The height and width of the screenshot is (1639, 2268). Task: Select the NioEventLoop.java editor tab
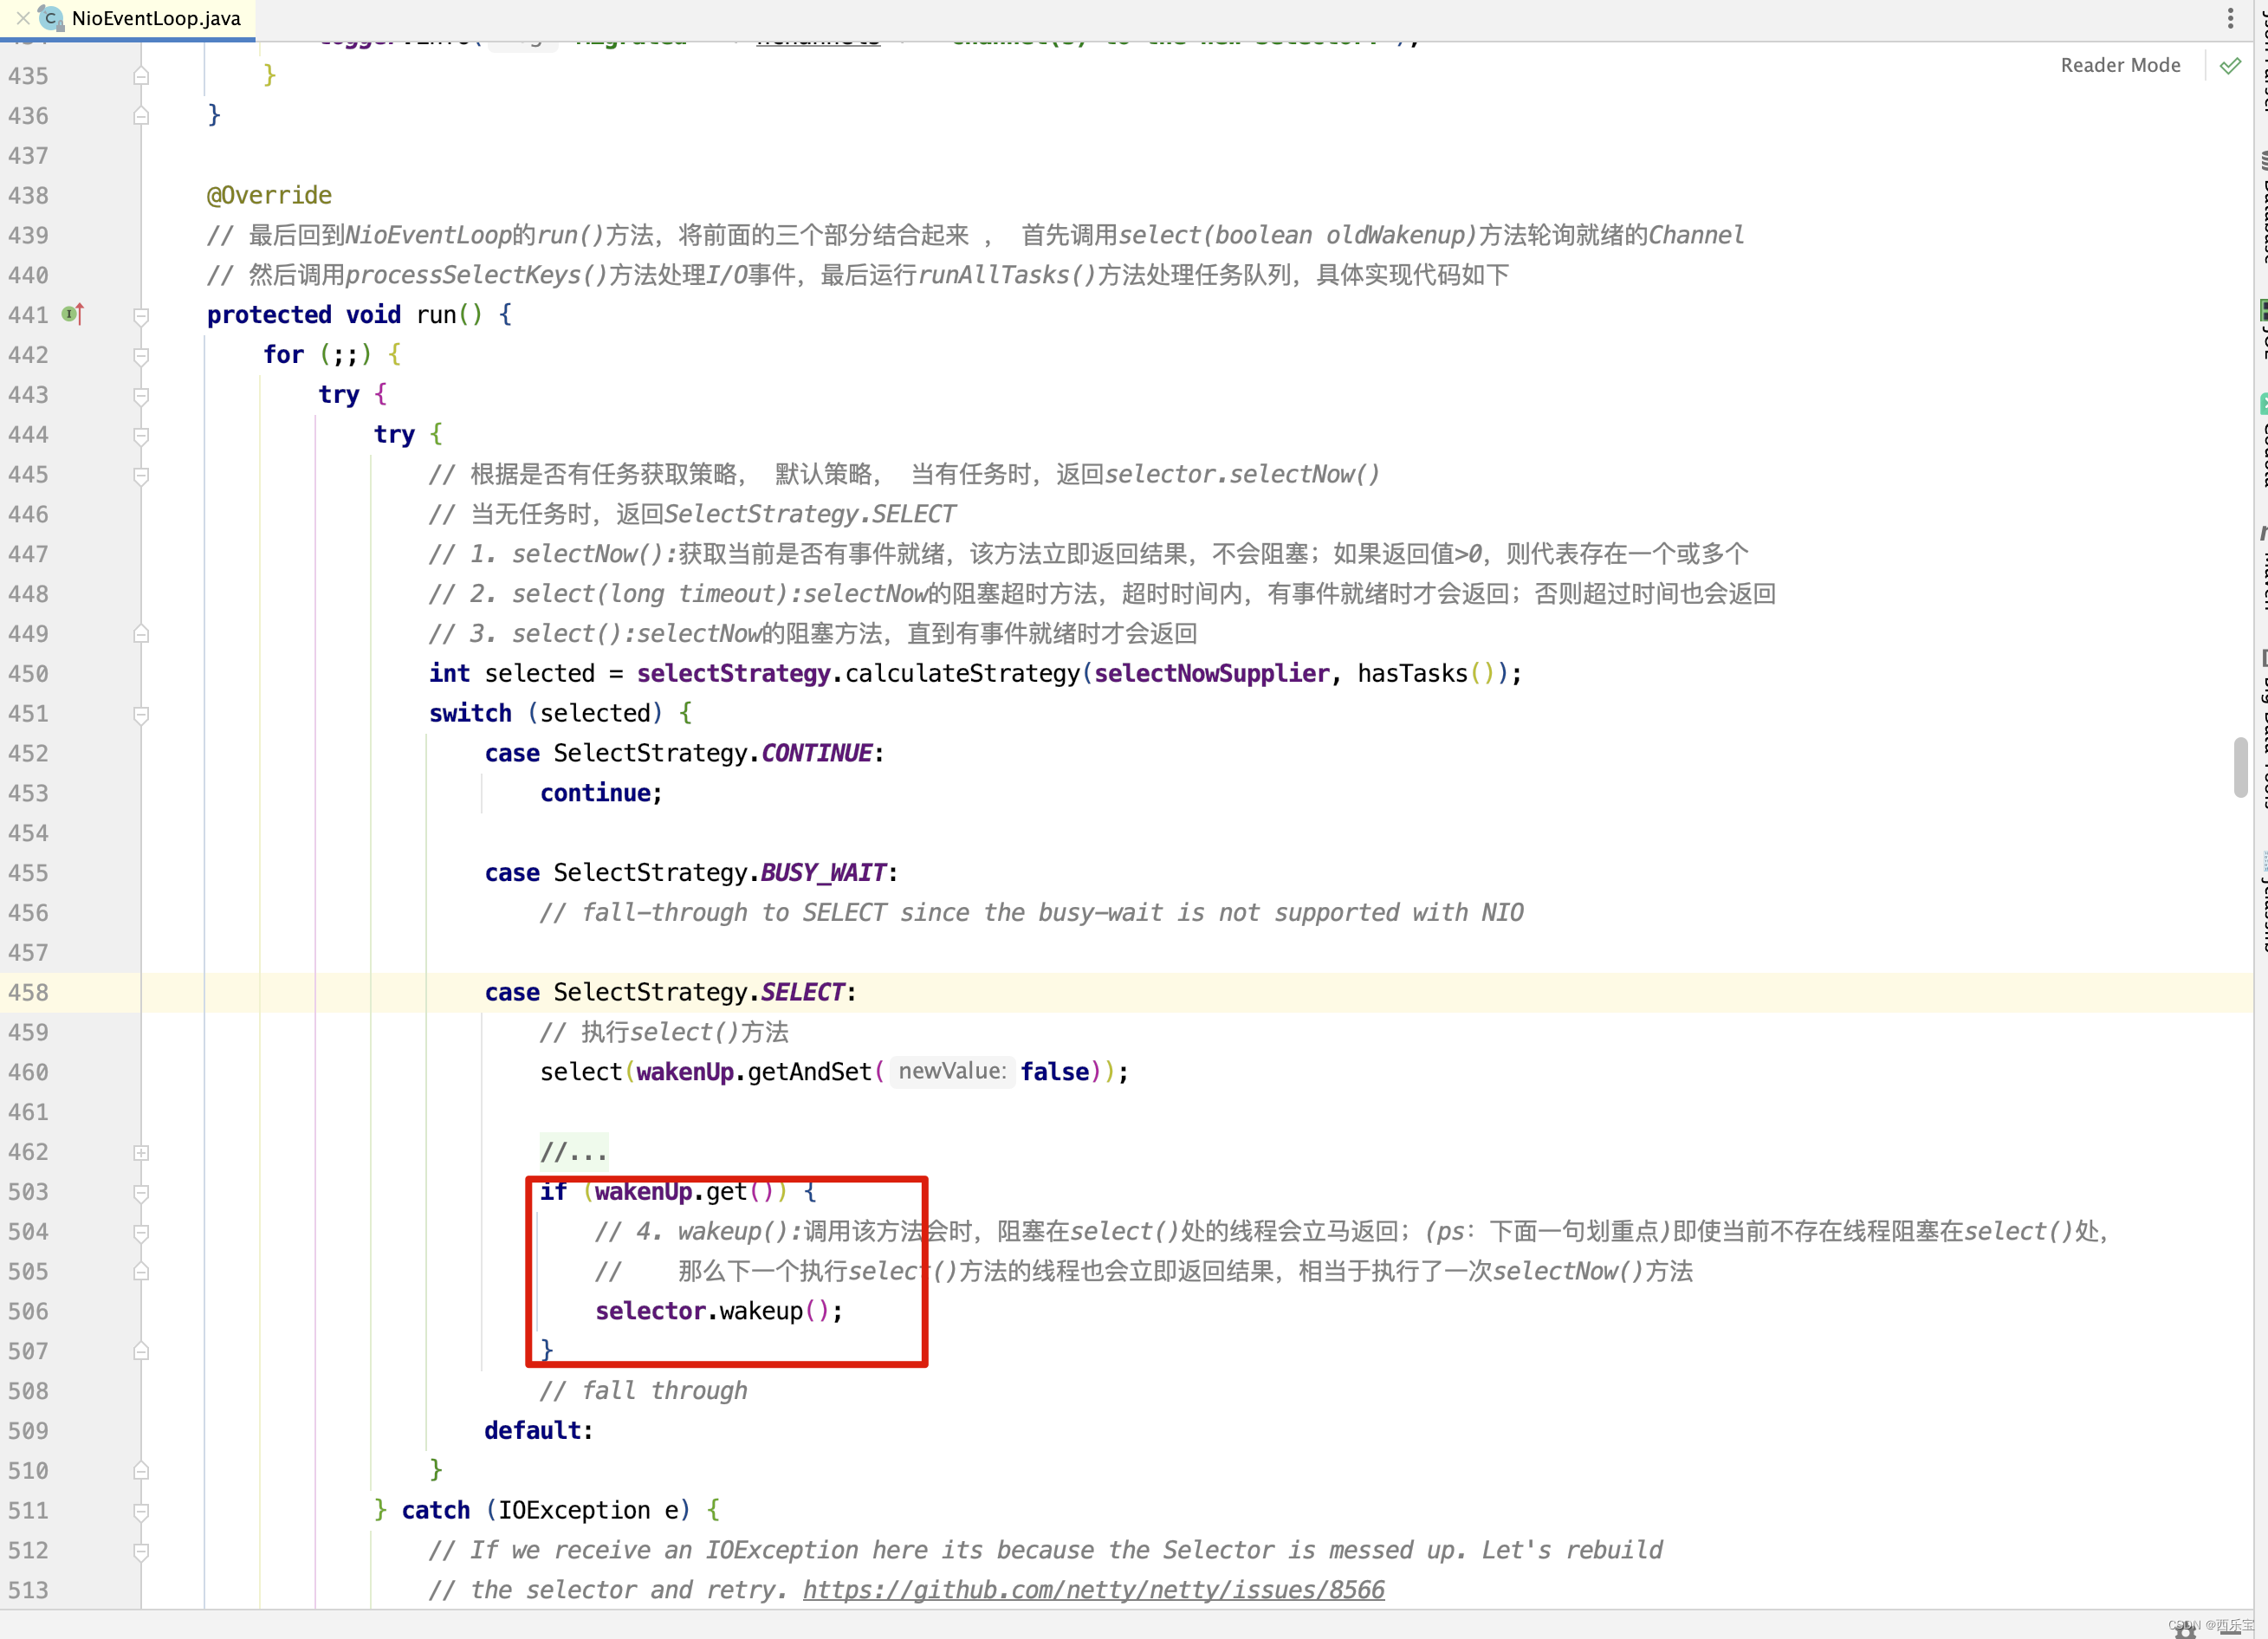tap(156, 18)
